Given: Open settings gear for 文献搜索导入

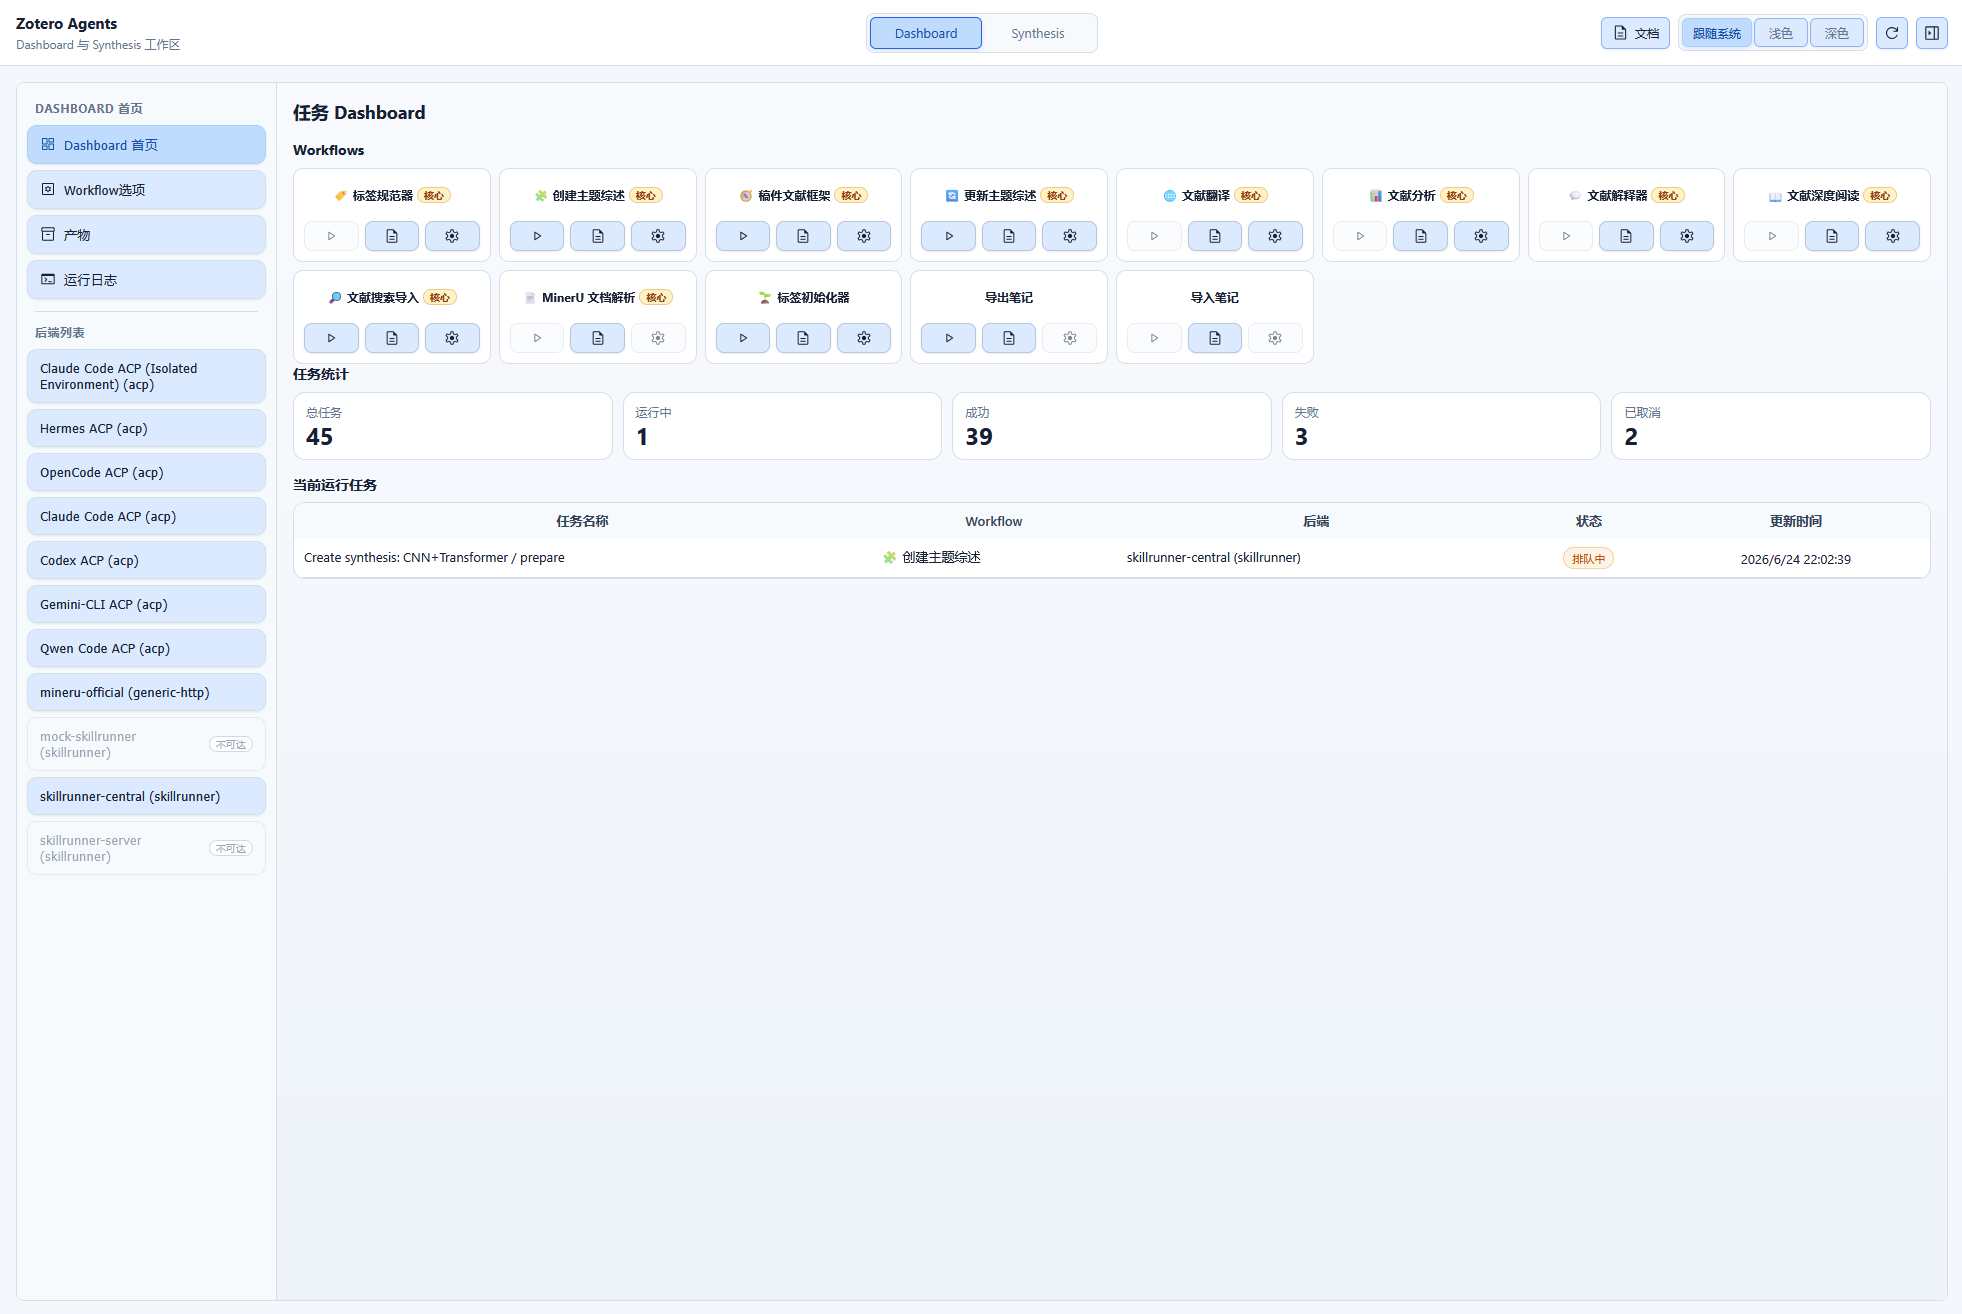Looking at the screenshot, I should [452, 338].
